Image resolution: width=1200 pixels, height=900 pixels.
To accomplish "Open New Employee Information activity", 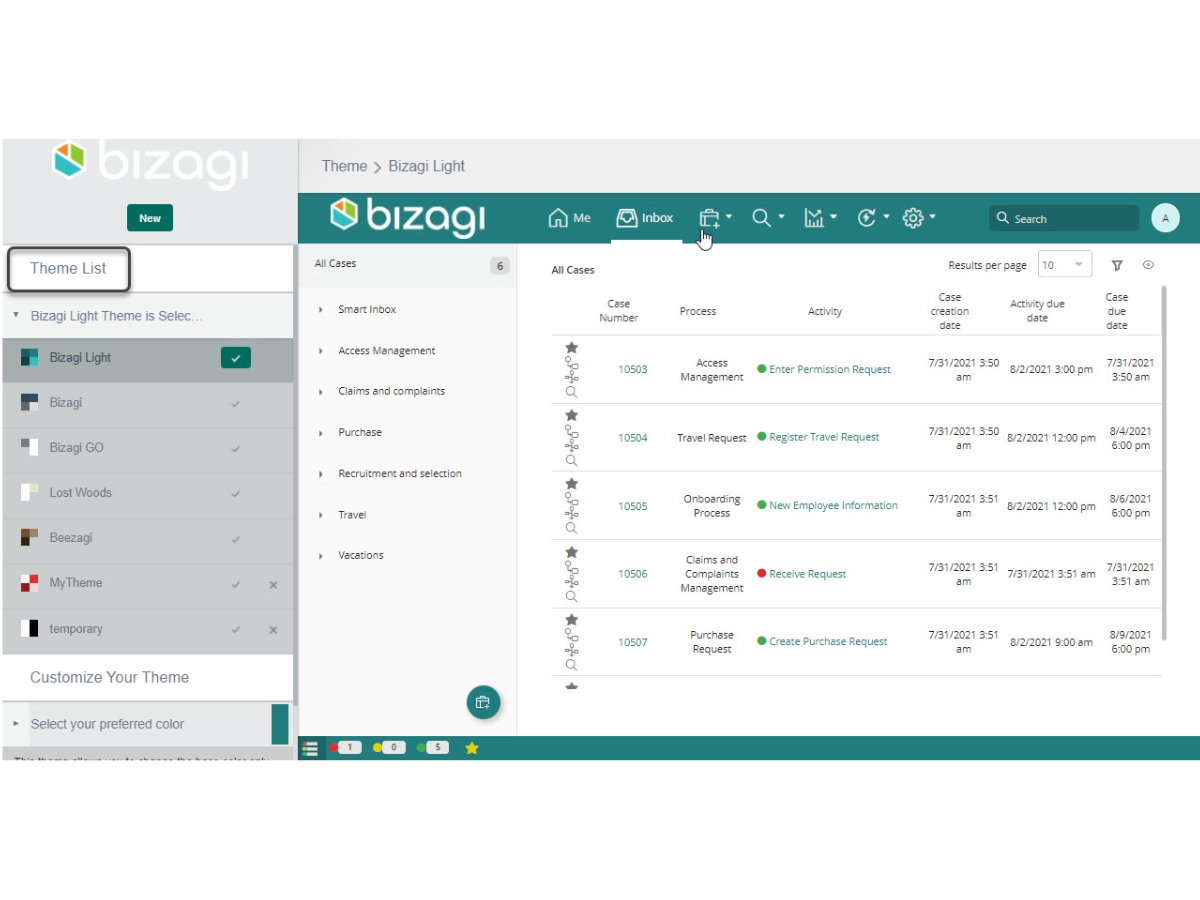I will [833, 505].
